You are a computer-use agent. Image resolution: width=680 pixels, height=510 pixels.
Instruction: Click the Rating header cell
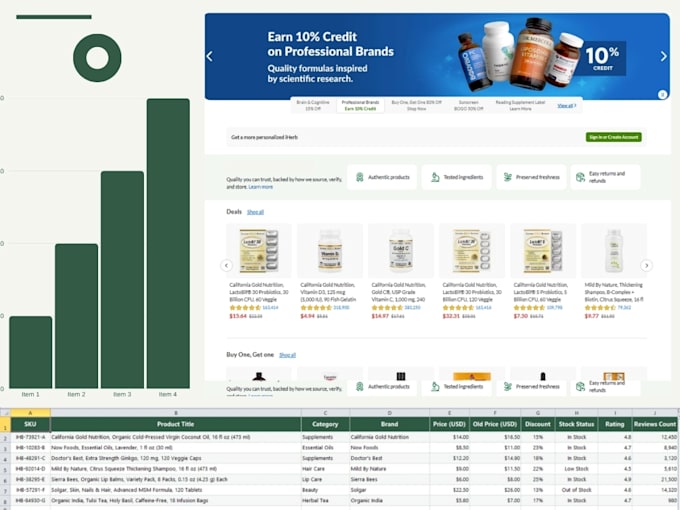click(615, 424)
